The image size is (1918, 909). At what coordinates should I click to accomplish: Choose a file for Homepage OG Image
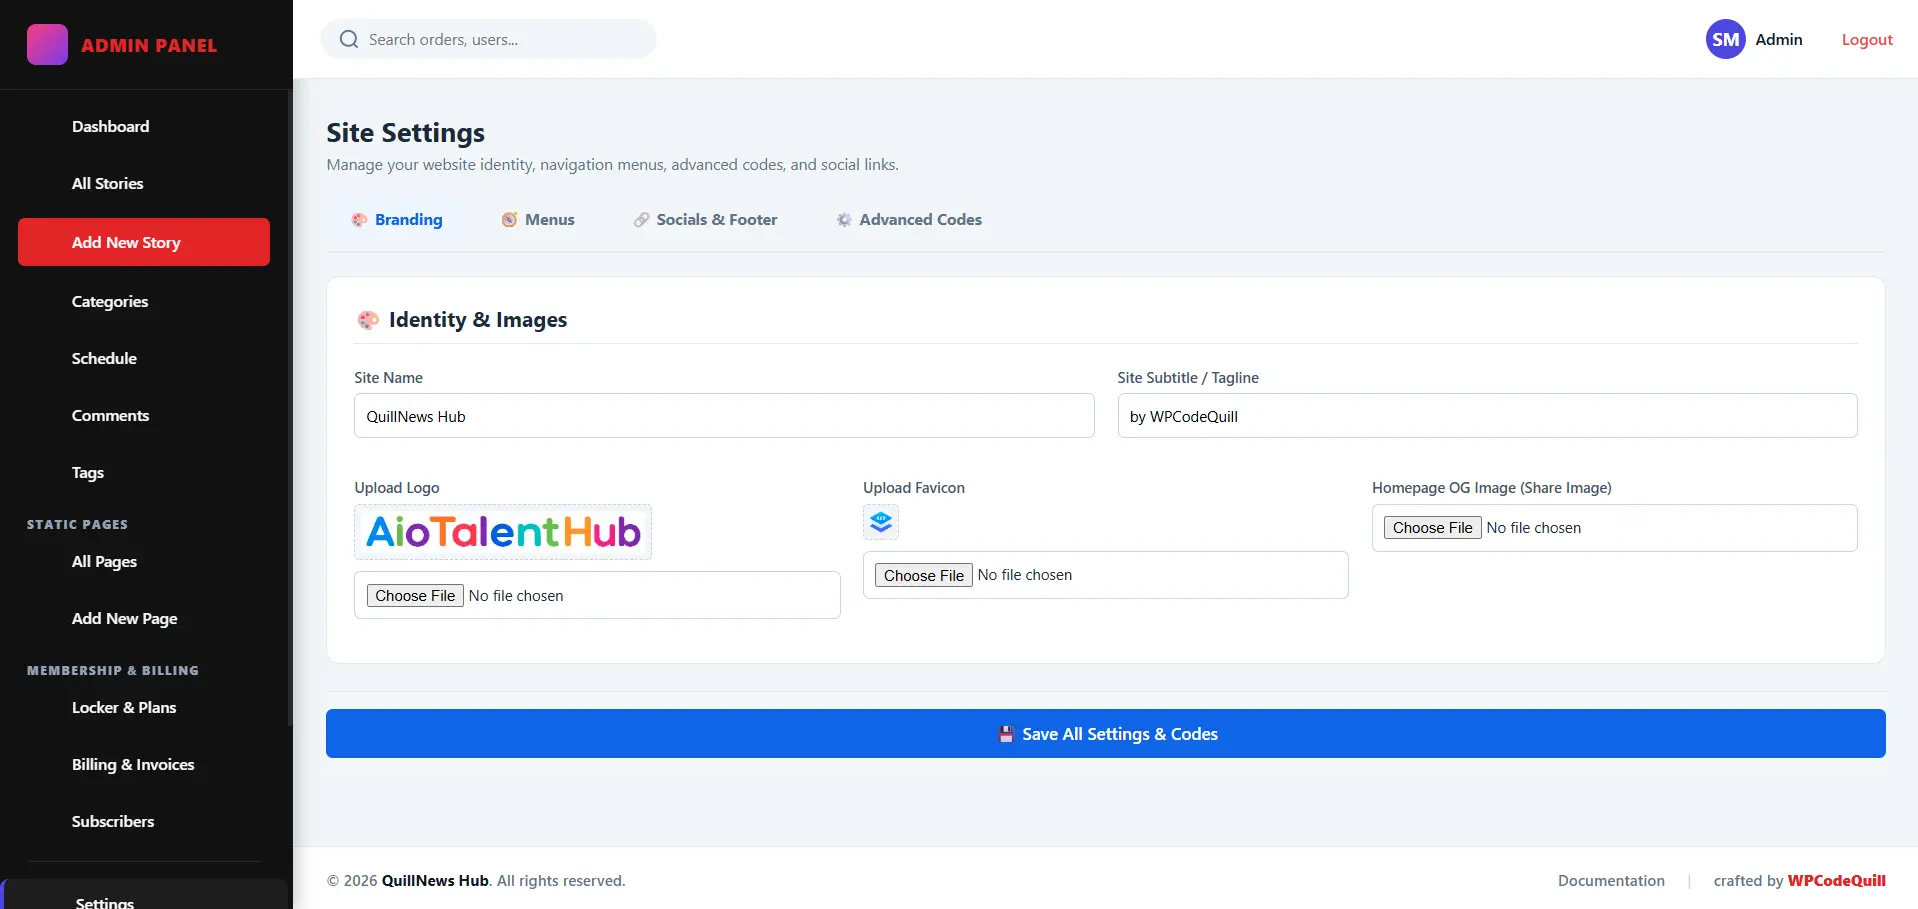1433,528
